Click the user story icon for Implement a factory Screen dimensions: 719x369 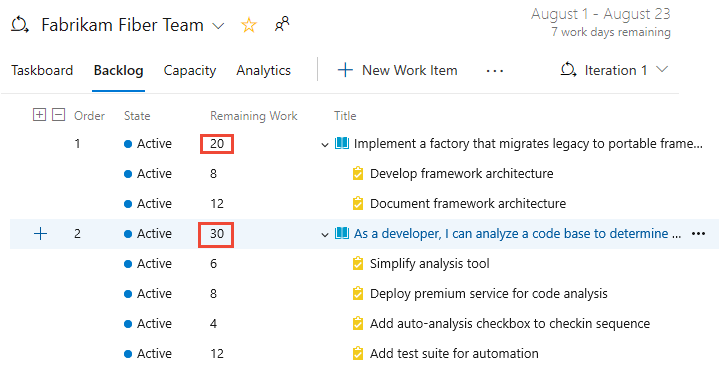tap(342, 143)
